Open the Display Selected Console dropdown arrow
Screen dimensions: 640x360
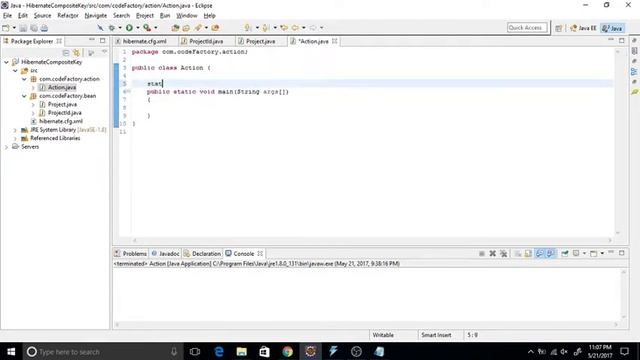point(584,253)
